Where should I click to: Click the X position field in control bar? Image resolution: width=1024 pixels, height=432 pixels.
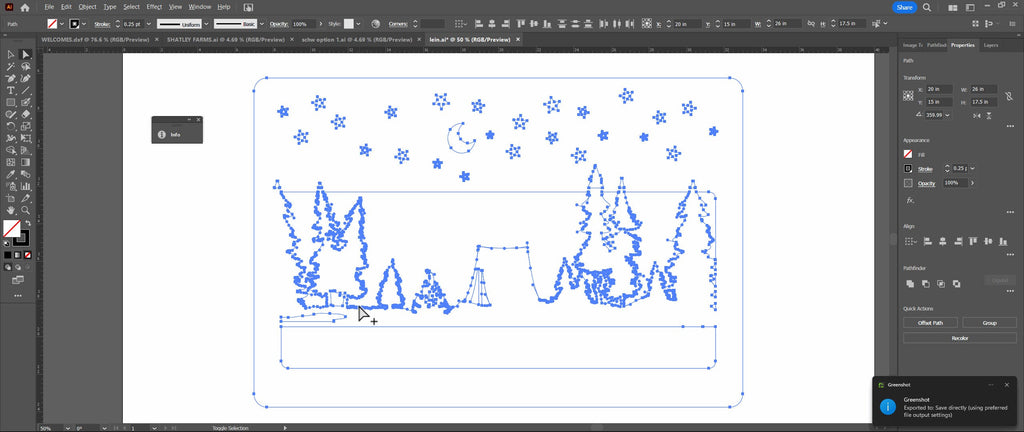[686, 23]
